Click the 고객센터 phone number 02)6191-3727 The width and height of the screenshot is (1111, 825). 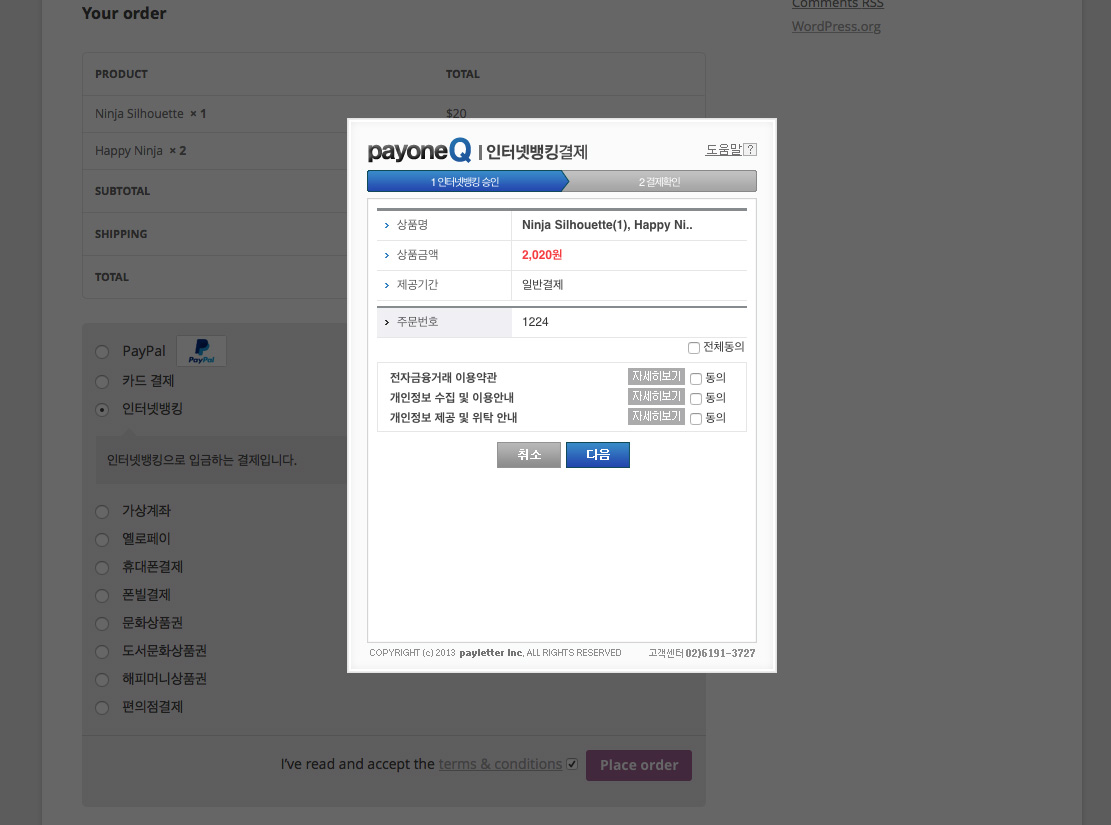click(x=720, y=653)
